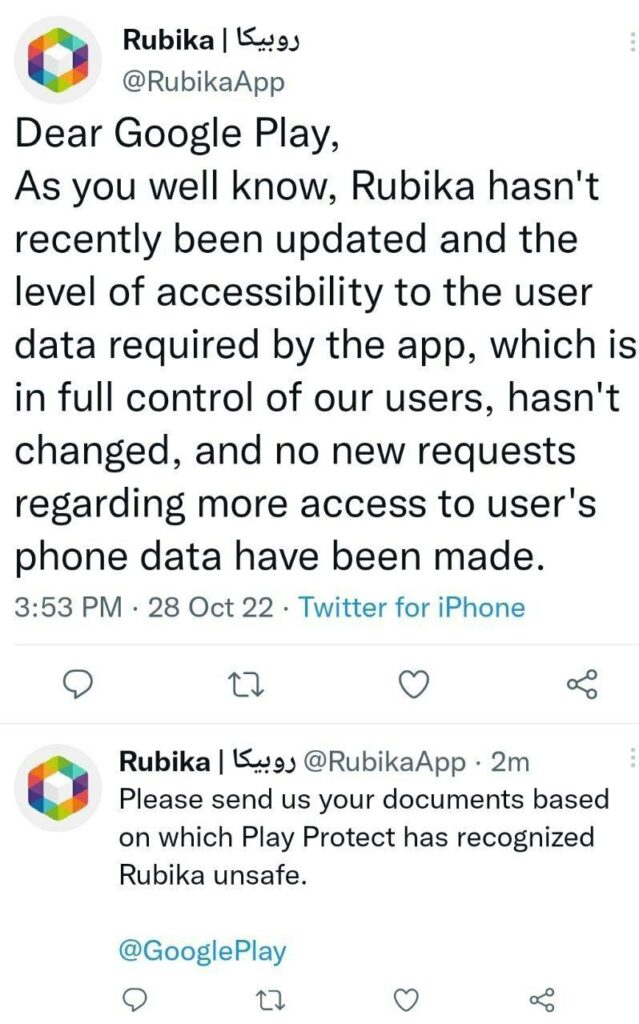639x1024 pixels.
Task: Tap the 3:53 PM 28 Oct 22 timestamp
Action: pos(144,607)
